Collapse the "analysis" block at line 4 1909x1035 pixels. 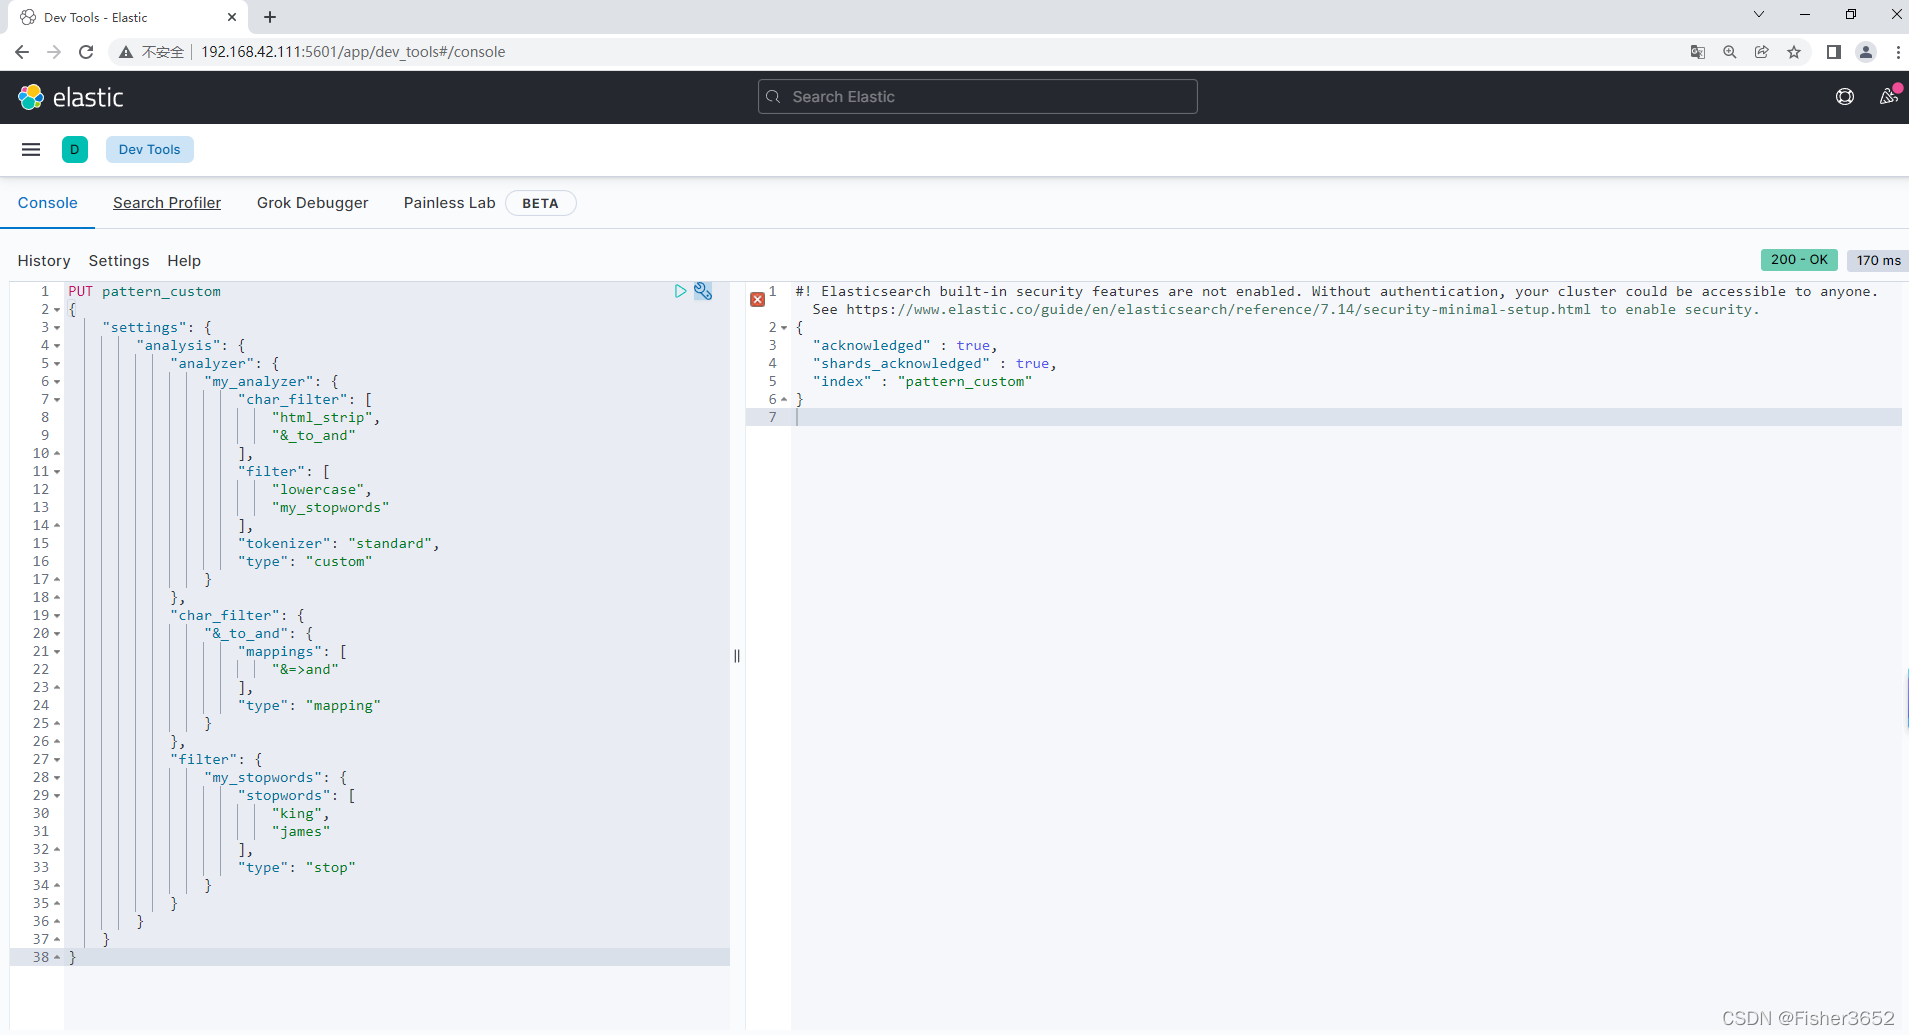tap(57, 346)
